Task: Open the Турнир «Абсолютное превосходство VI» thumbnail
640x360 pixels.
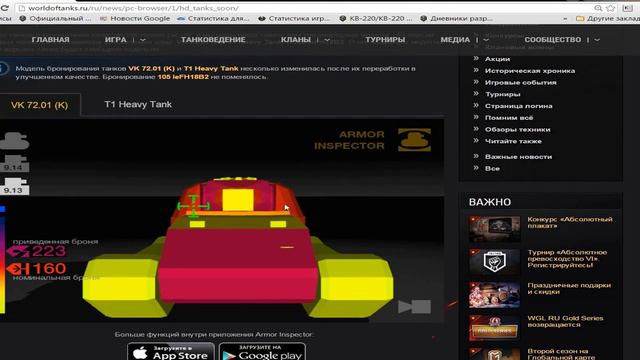Action: click(x=494, y=262)
